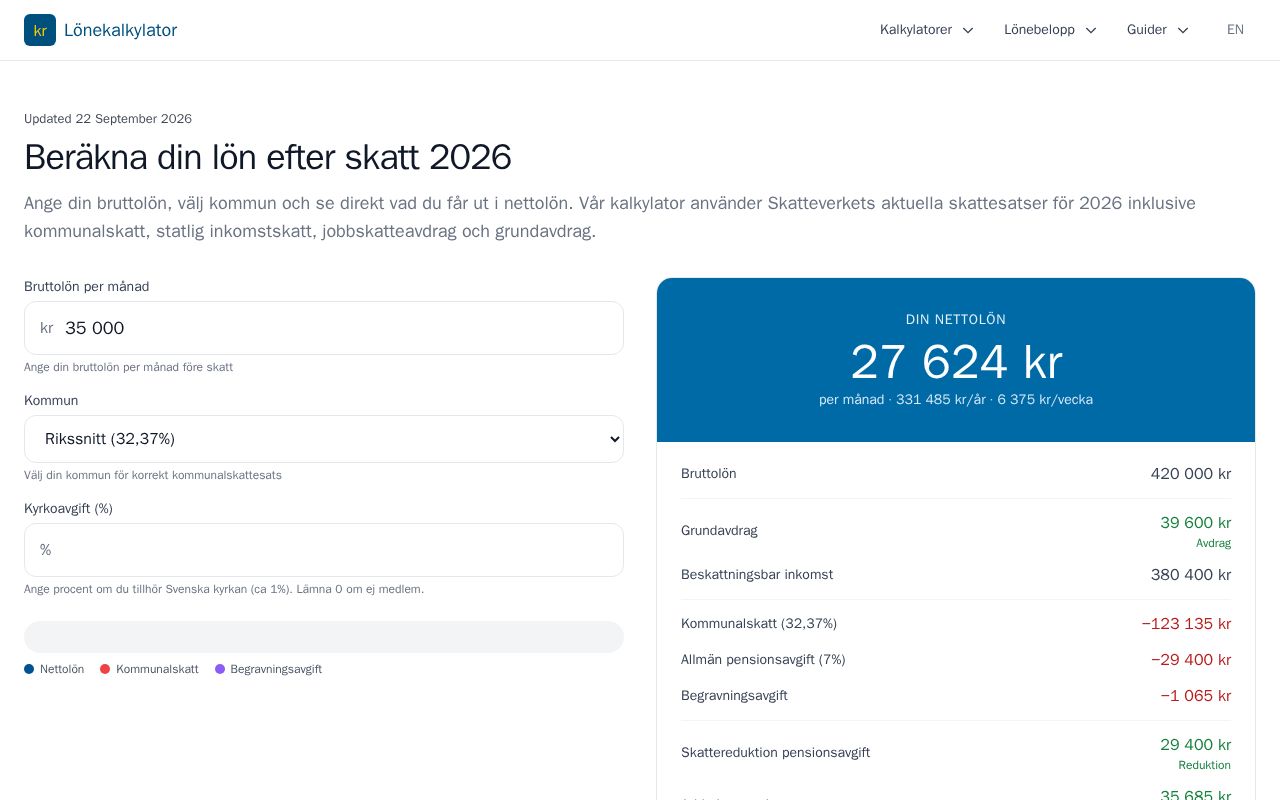Click the Beskattningsbar inkomst value 380 400 kr
Viewport: 1280px width, 800px height.
pyautogui.click(x=1191, y=575)
